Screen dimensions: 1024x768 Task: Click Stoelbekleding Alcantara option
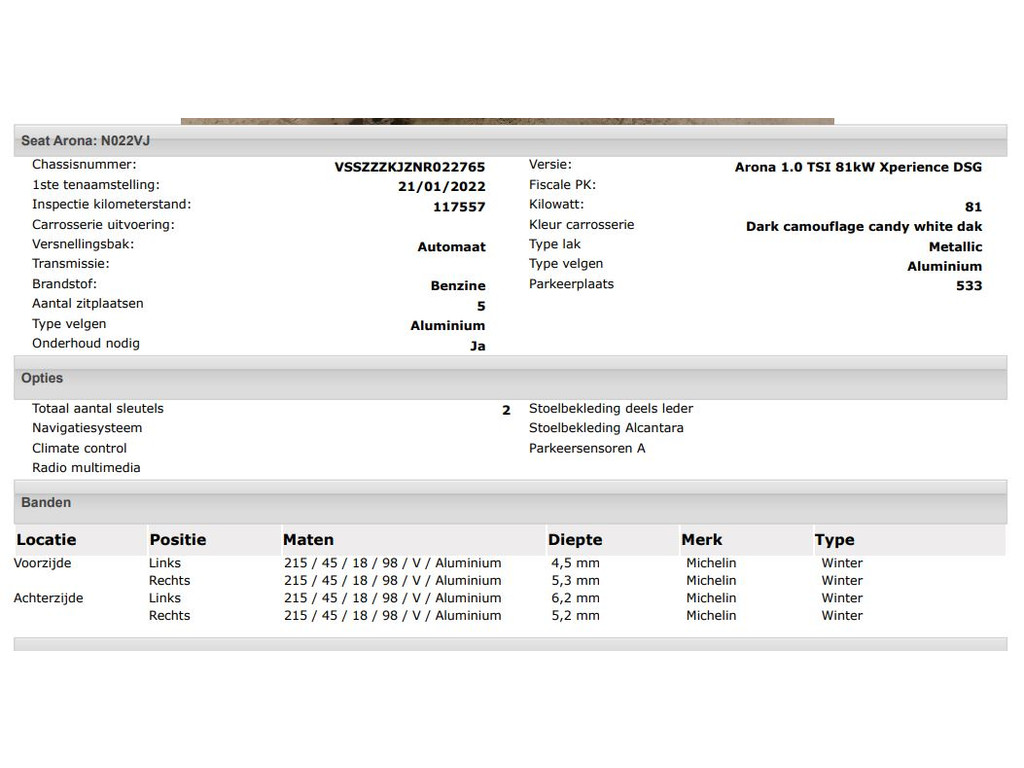click(606, 428)
